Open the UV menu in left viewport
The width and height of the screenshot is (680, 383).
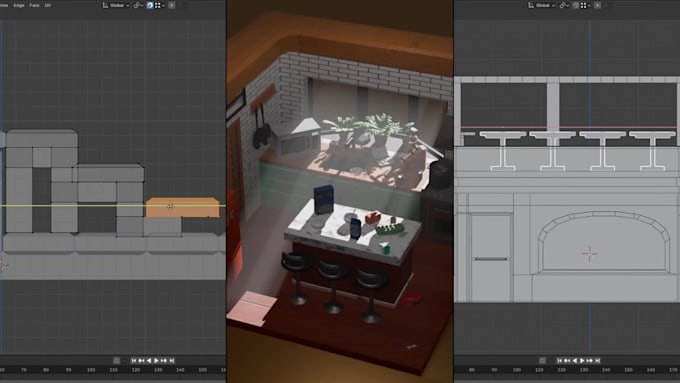[x=48, y=5]
